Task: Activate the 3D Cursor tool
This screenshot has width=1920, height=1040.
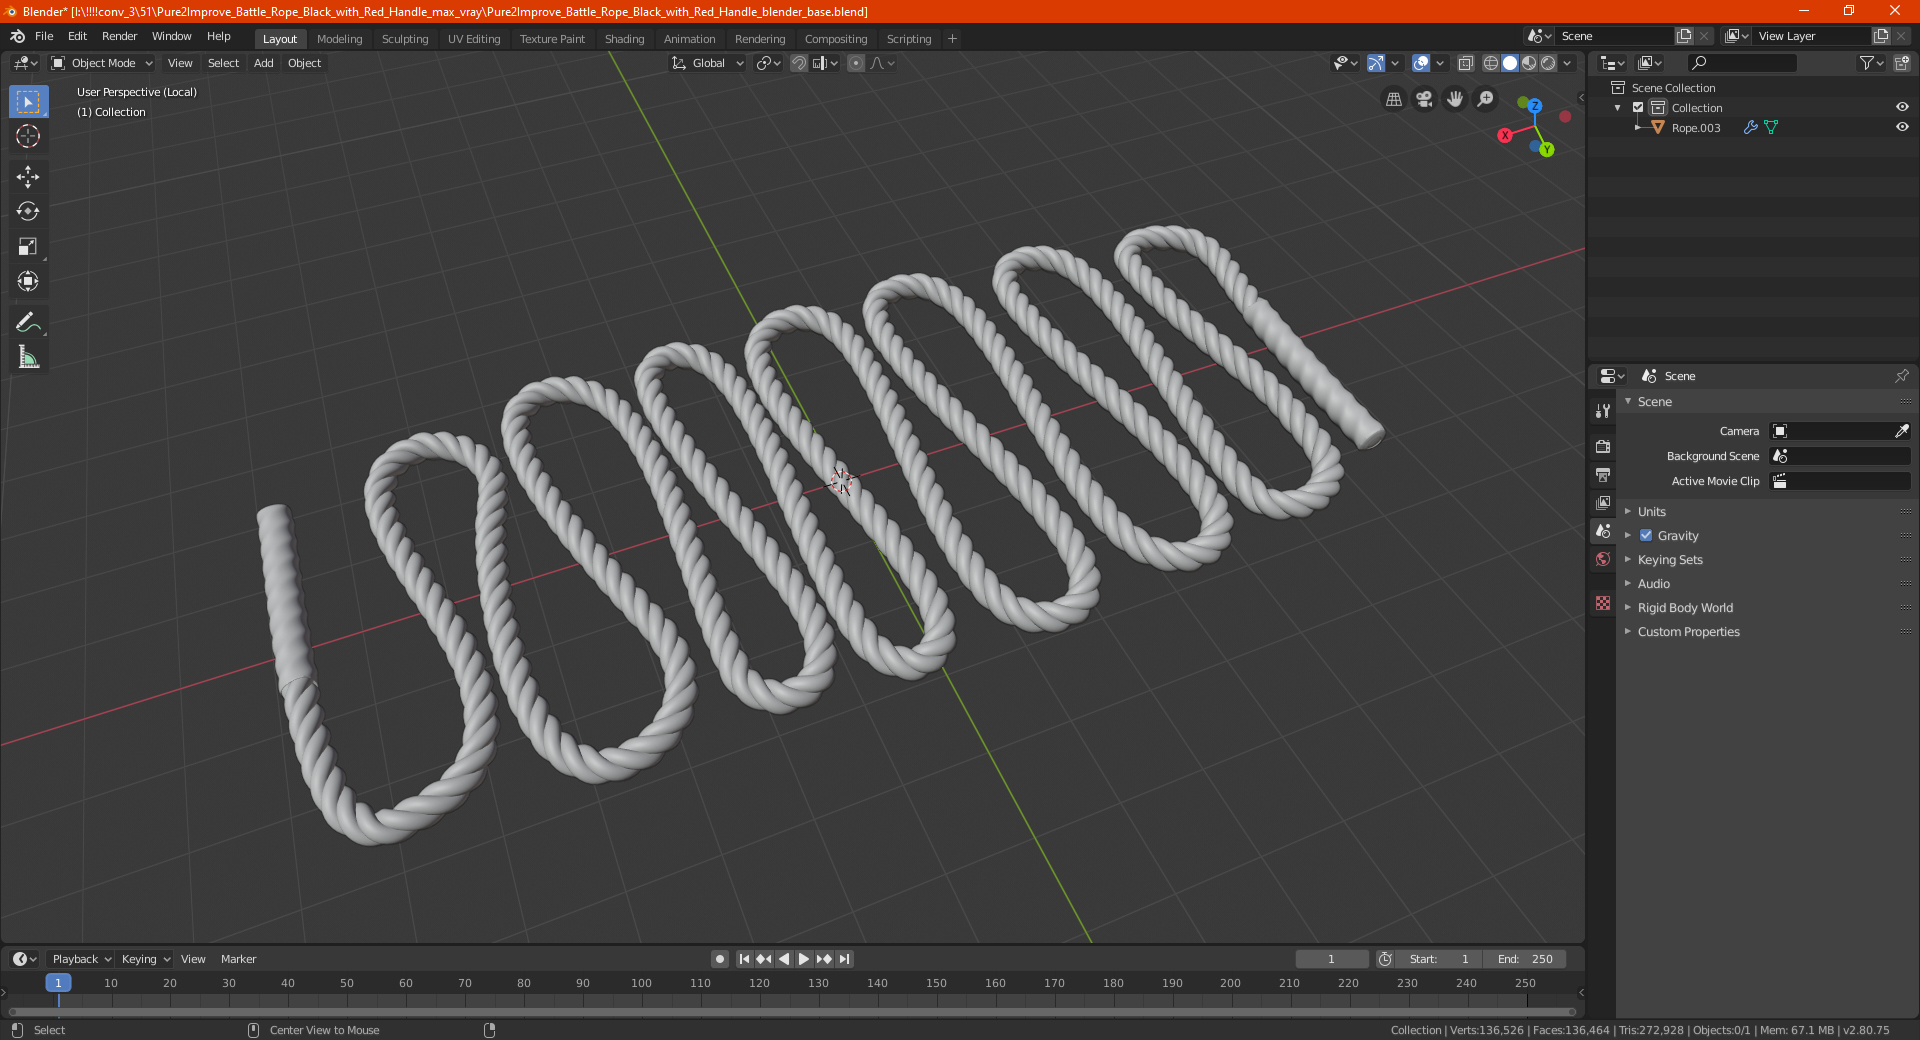Action: point(28,136)
